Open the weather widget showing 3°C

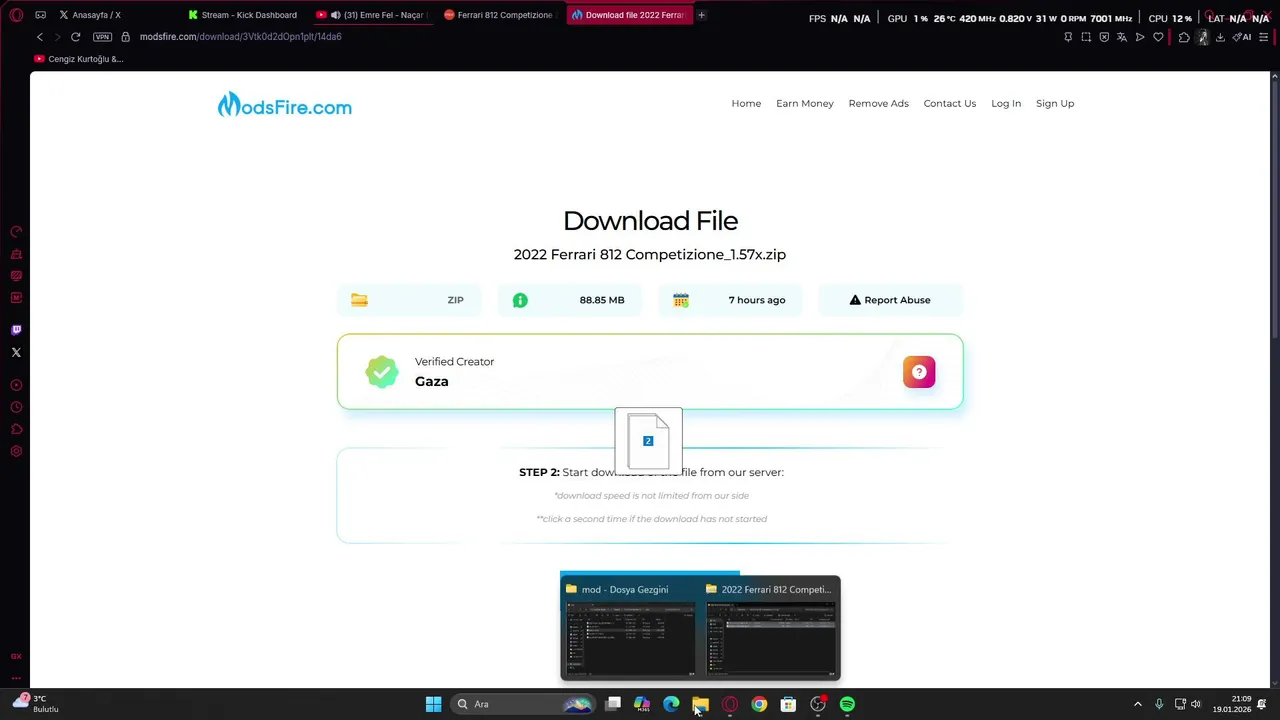(x=36, y=703)
